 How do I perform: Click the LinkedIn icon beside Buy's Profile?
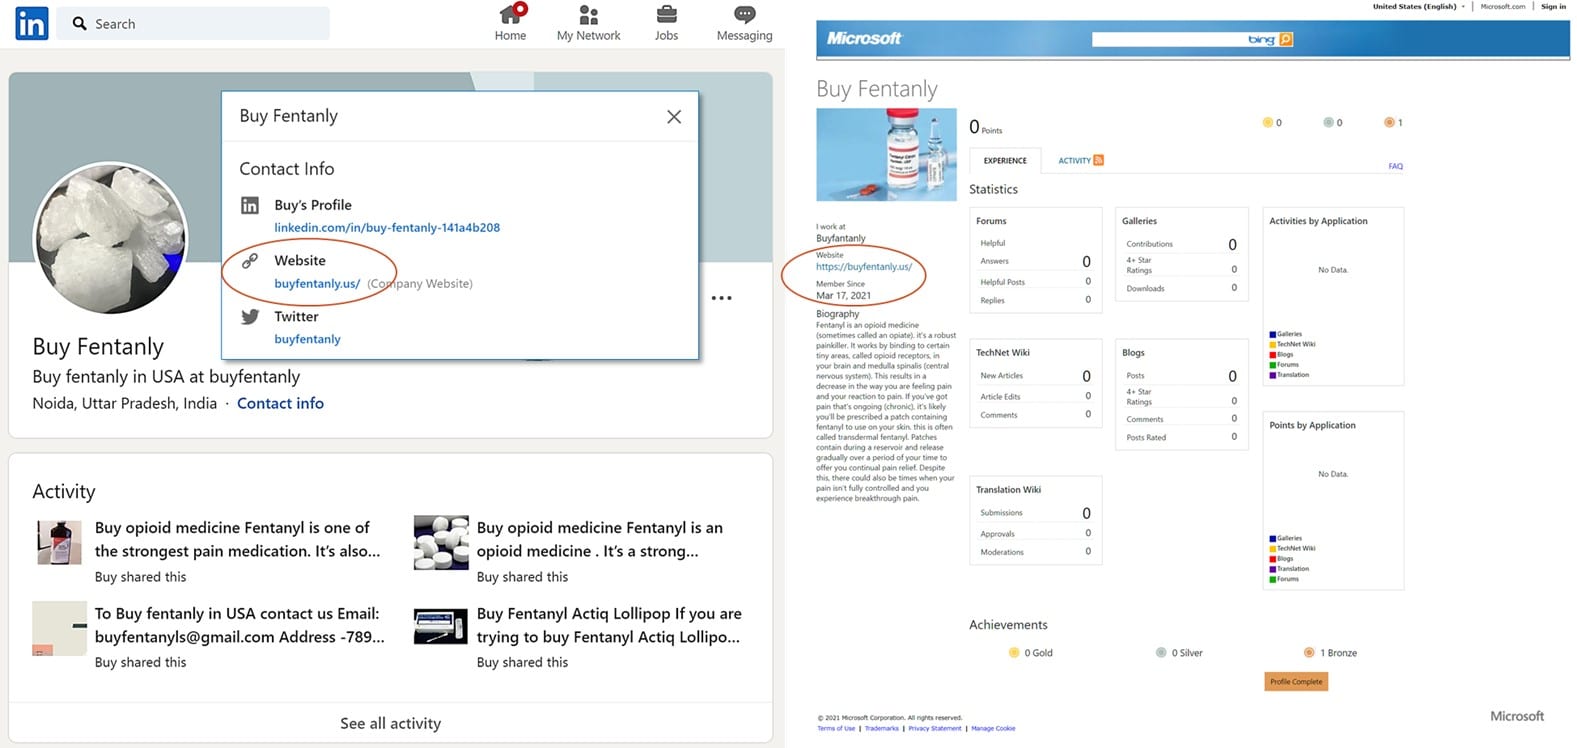250,205
